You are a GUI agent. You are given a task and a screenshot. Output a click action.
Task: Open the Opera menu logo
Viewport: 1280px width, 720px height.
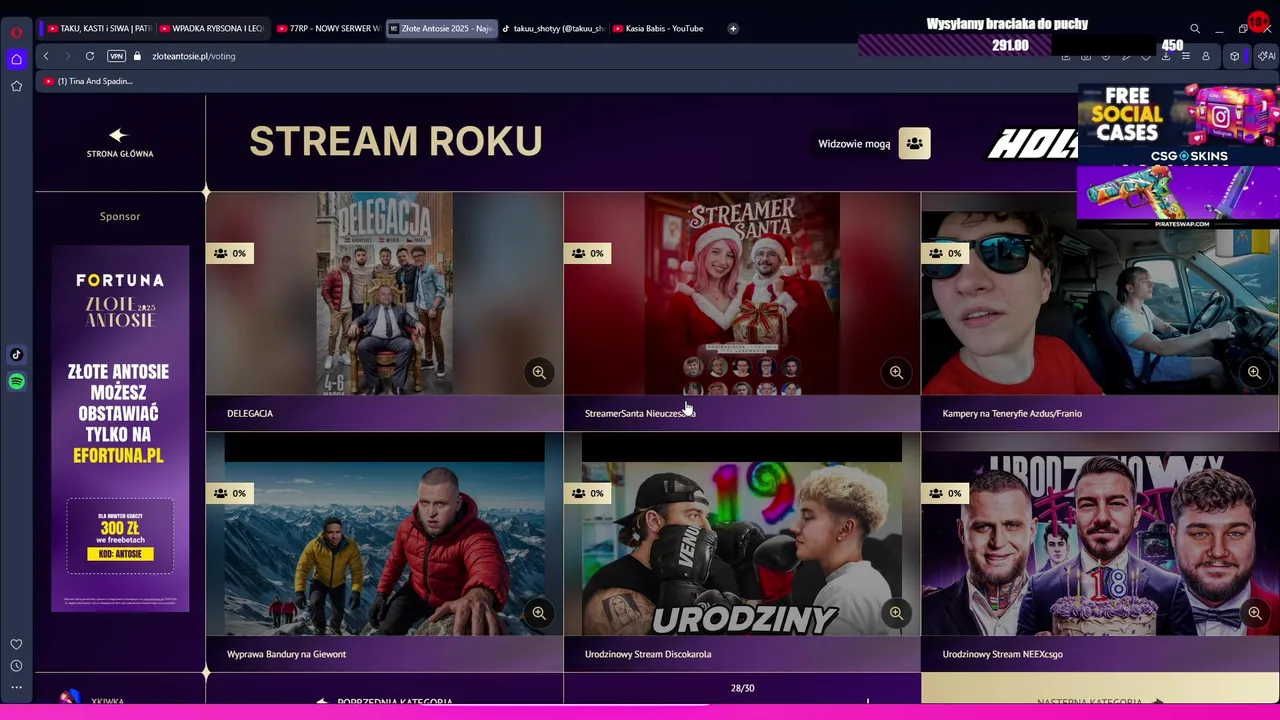tap(16, 32)
